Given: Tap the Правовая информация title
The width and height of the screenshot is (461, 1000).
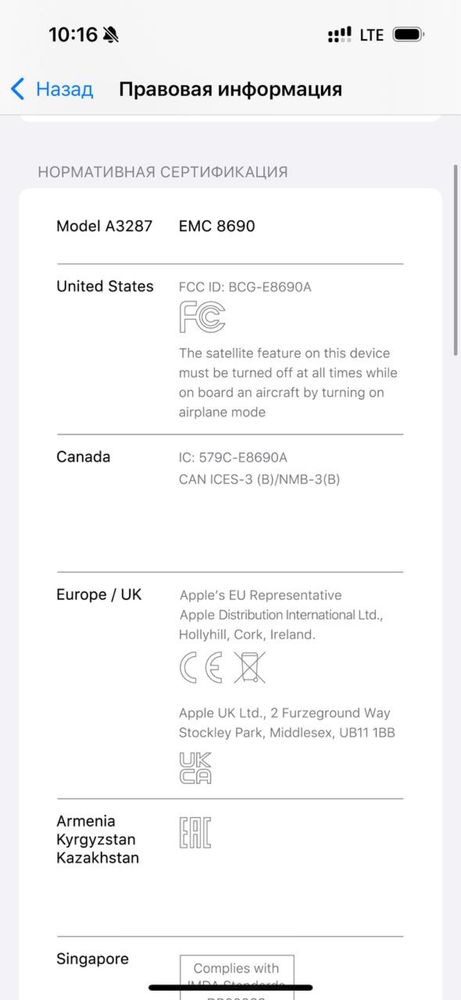Looking at the screenshot, I should [230, 89].
